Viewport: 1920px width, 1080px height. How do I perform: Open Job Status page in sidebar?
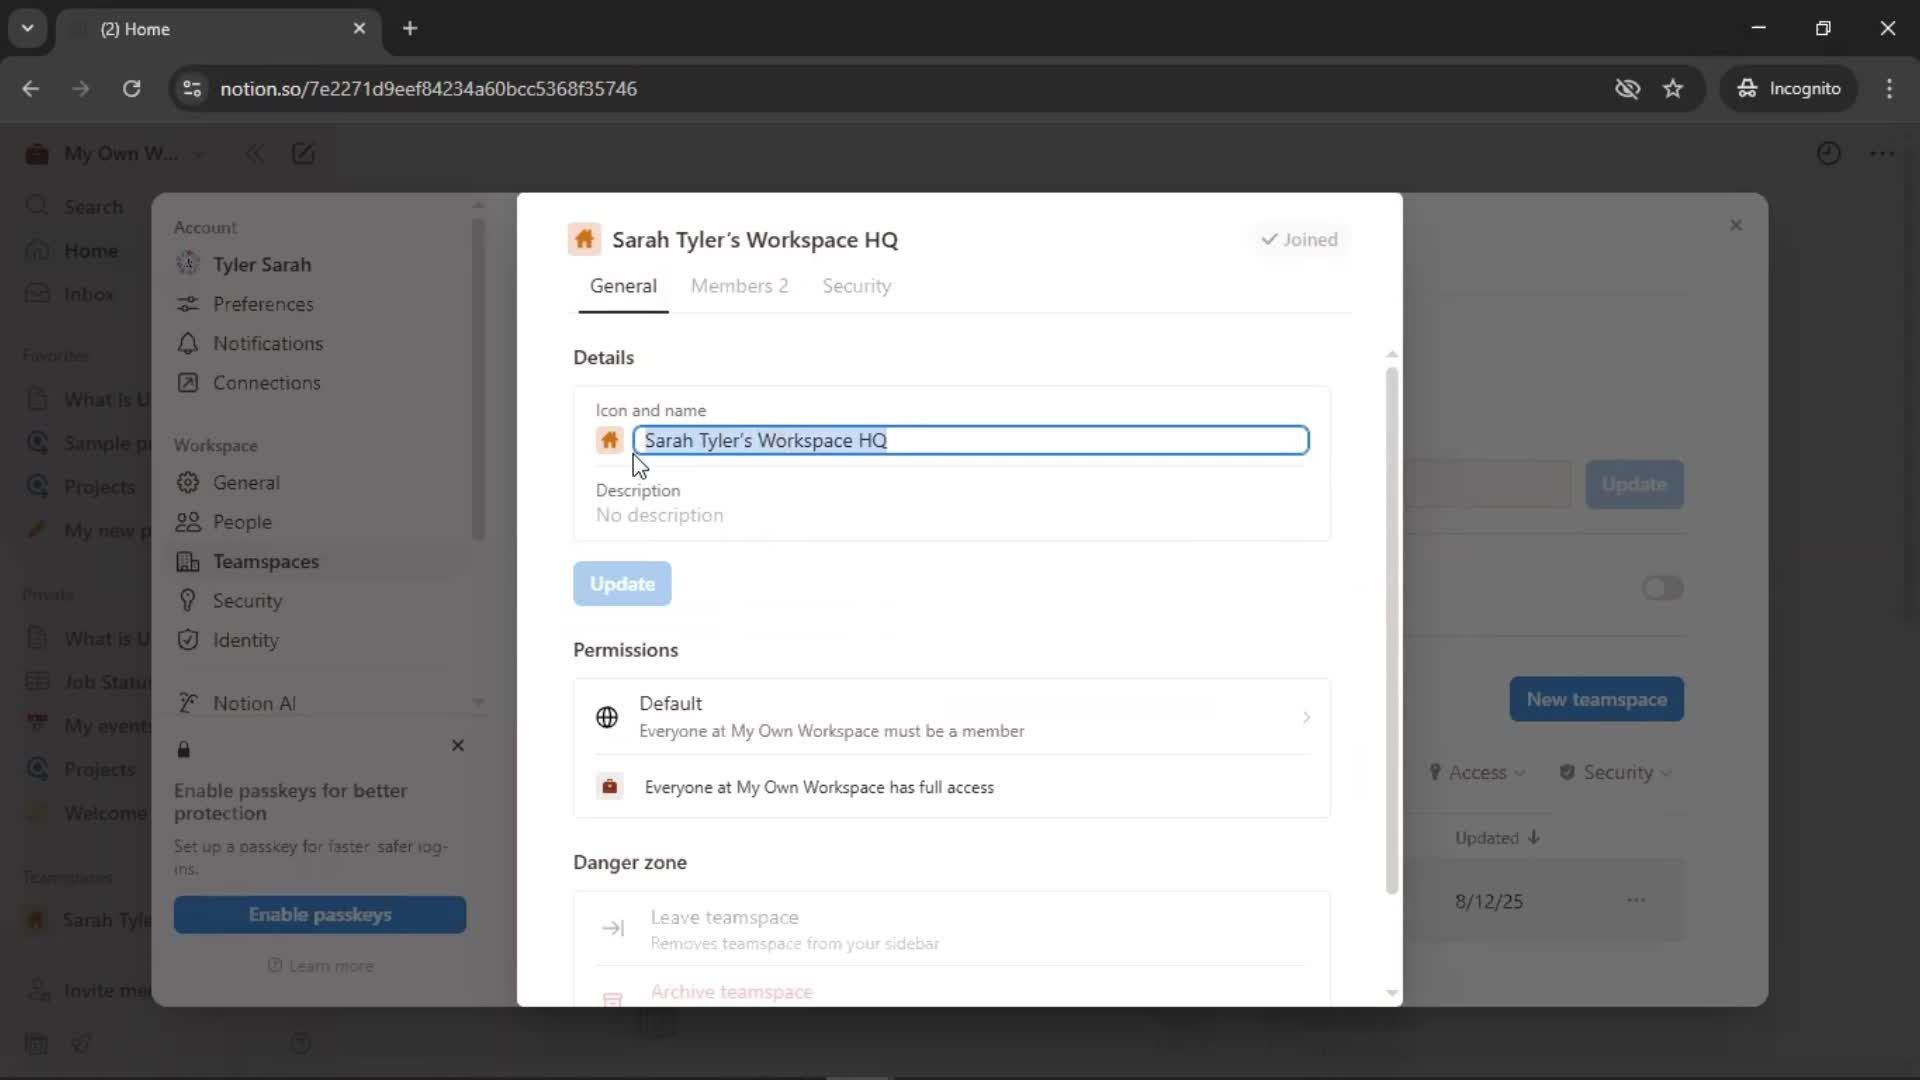point(88,682)
